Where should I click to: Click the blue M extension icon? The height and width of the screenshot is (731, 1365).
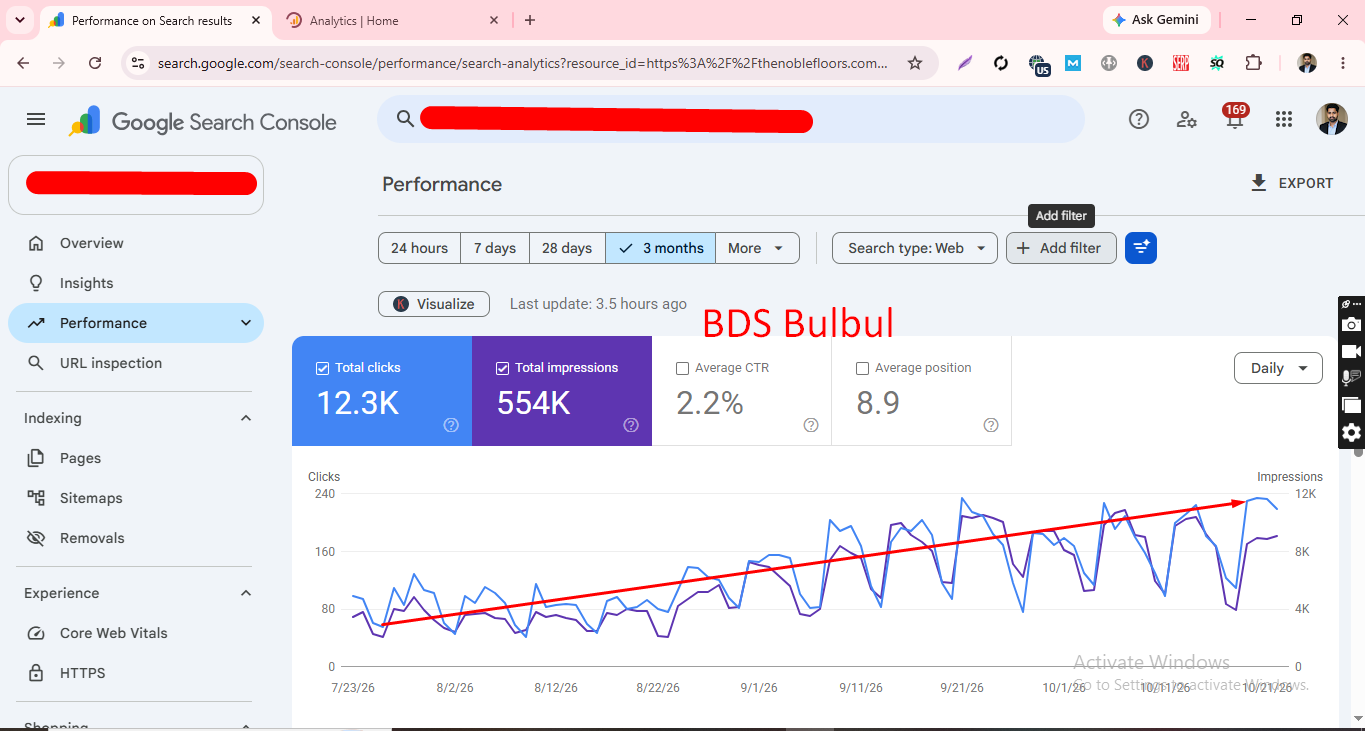point(1073,63)
